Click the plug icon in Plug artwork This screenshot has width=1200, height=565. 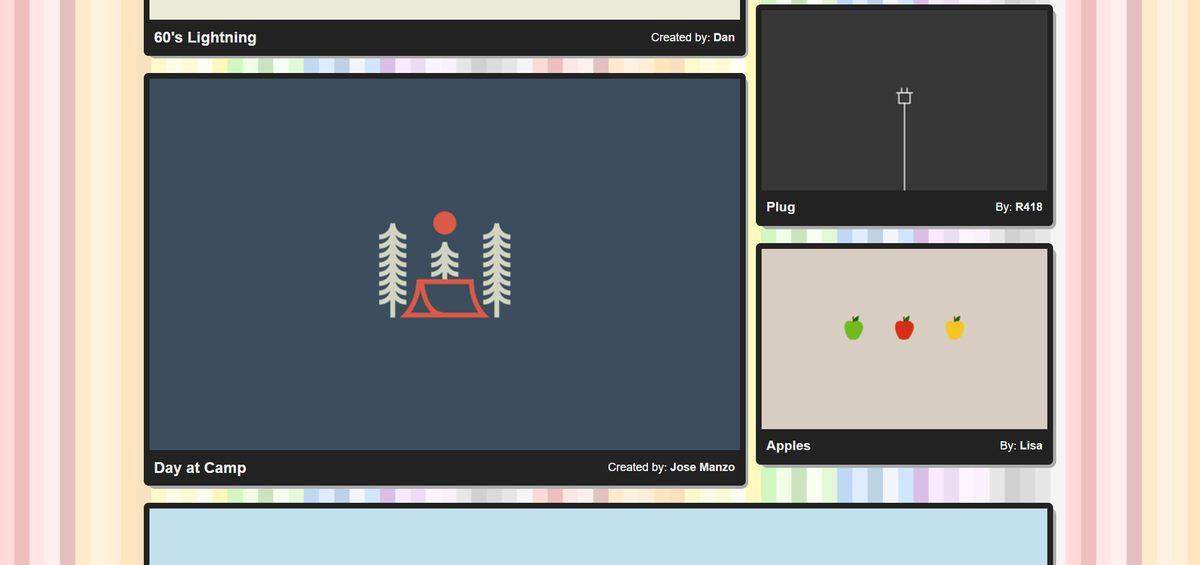[x=904, y=97]
